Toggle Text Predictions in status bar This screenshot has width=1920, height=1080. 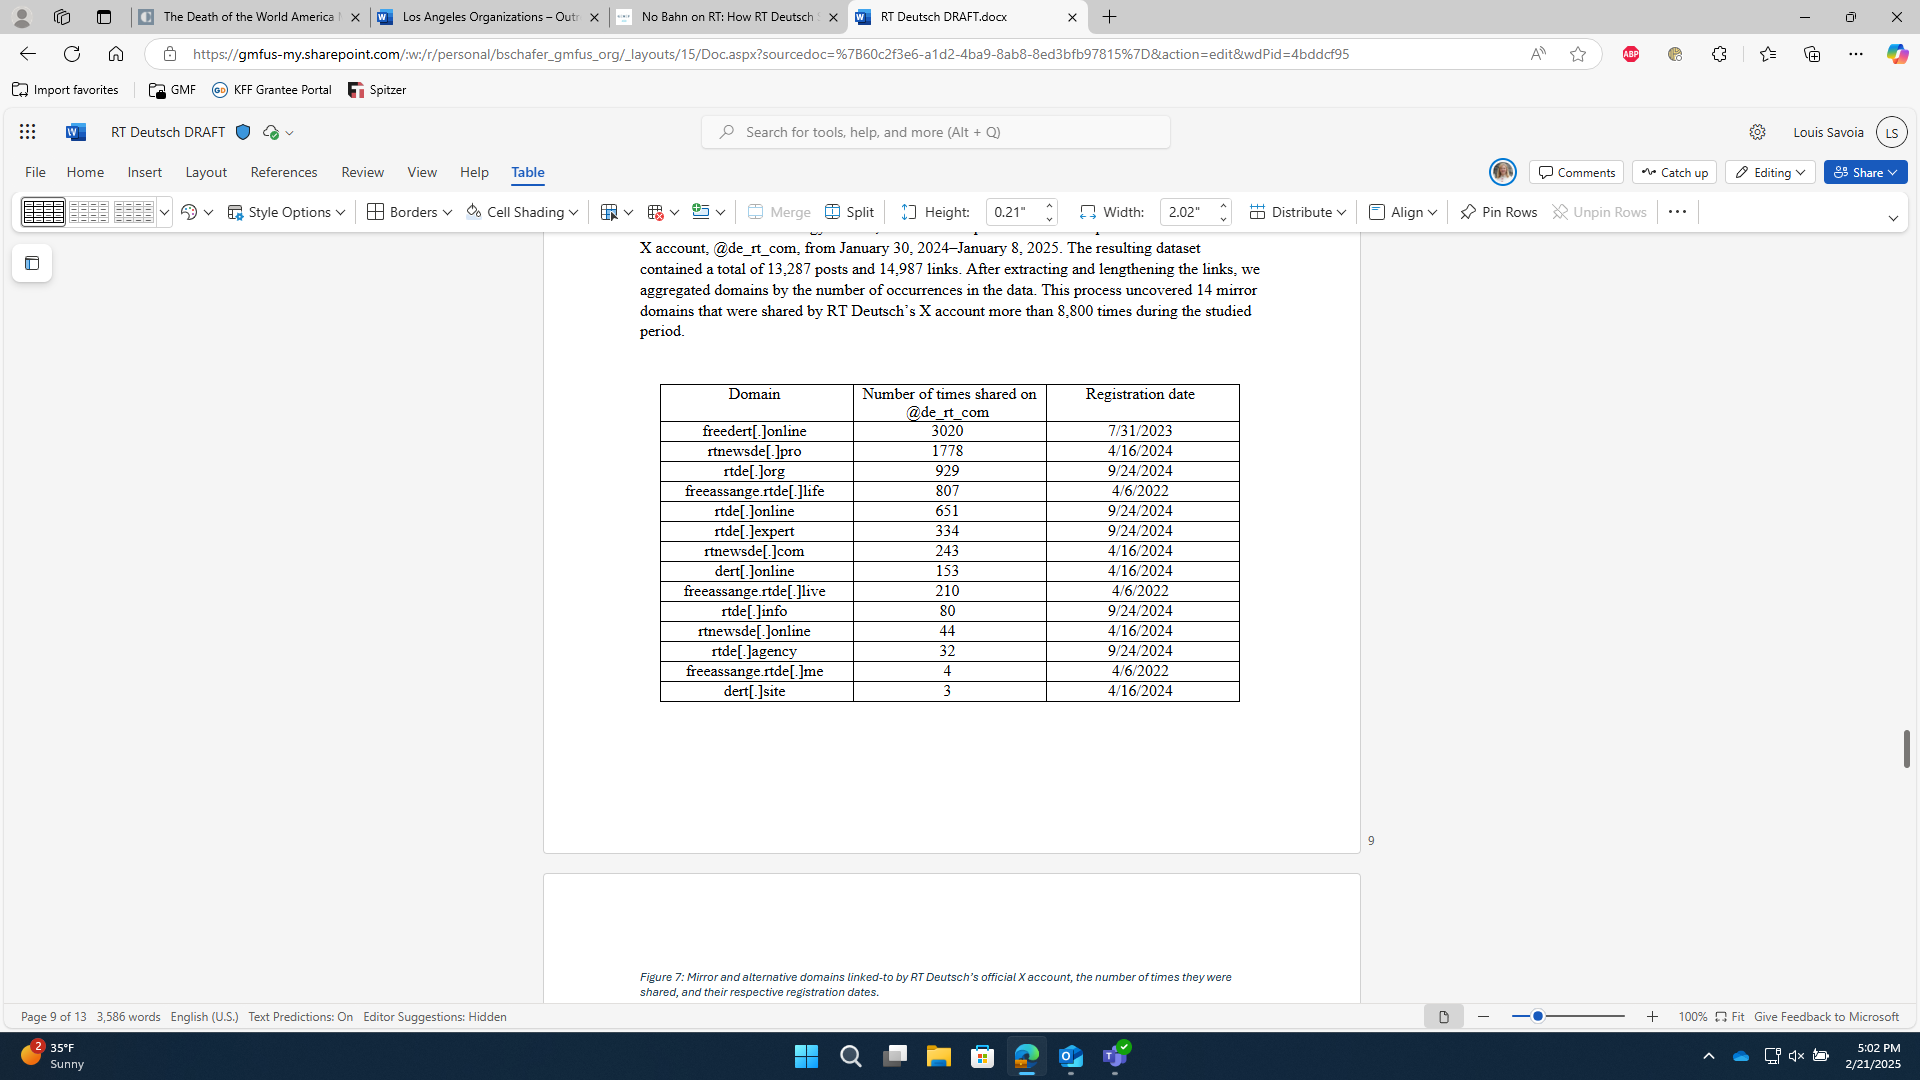(x=300, y=1017)
